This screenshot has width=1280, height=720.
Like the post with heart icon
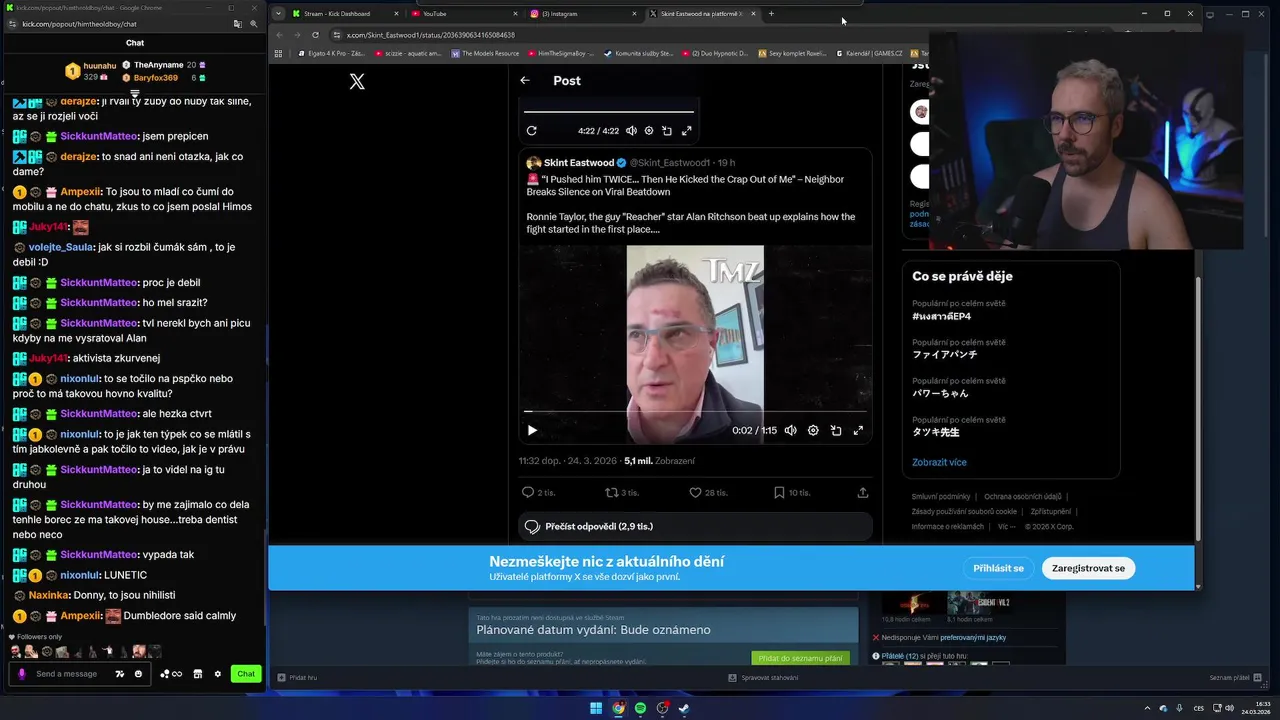tap(695, 492)
